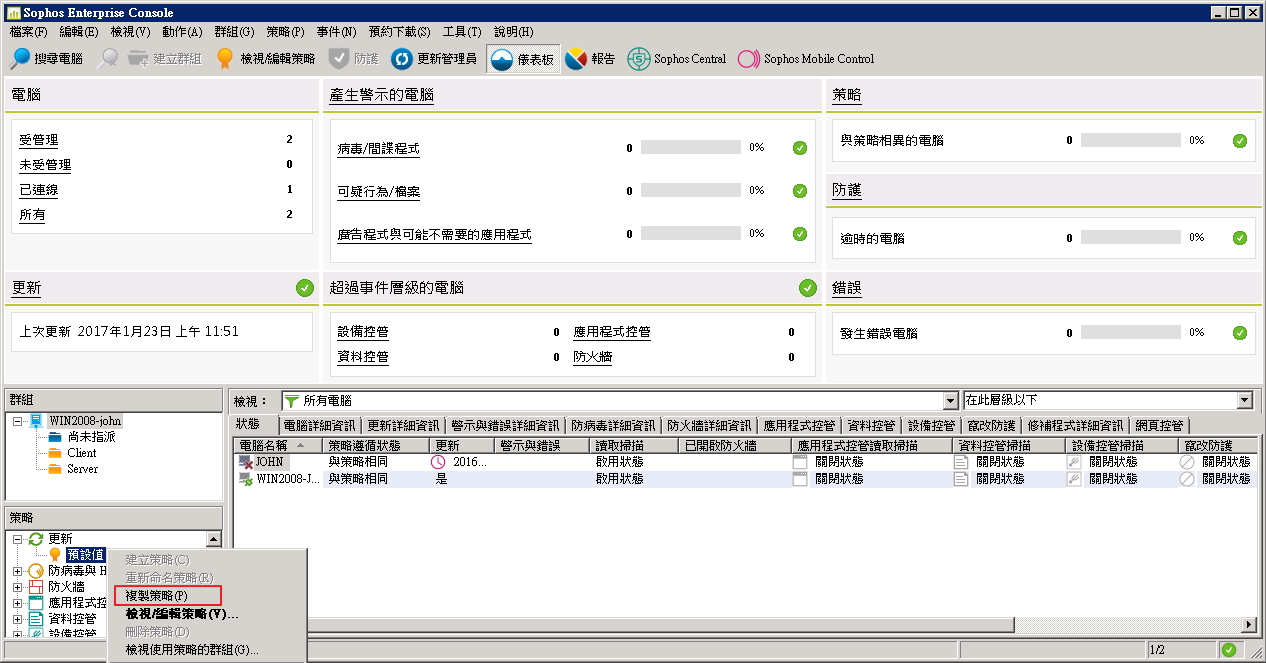1266x663 pixels.
Task: Open the 所有電腦 view filter dropdown
Action: pos(951,401)
